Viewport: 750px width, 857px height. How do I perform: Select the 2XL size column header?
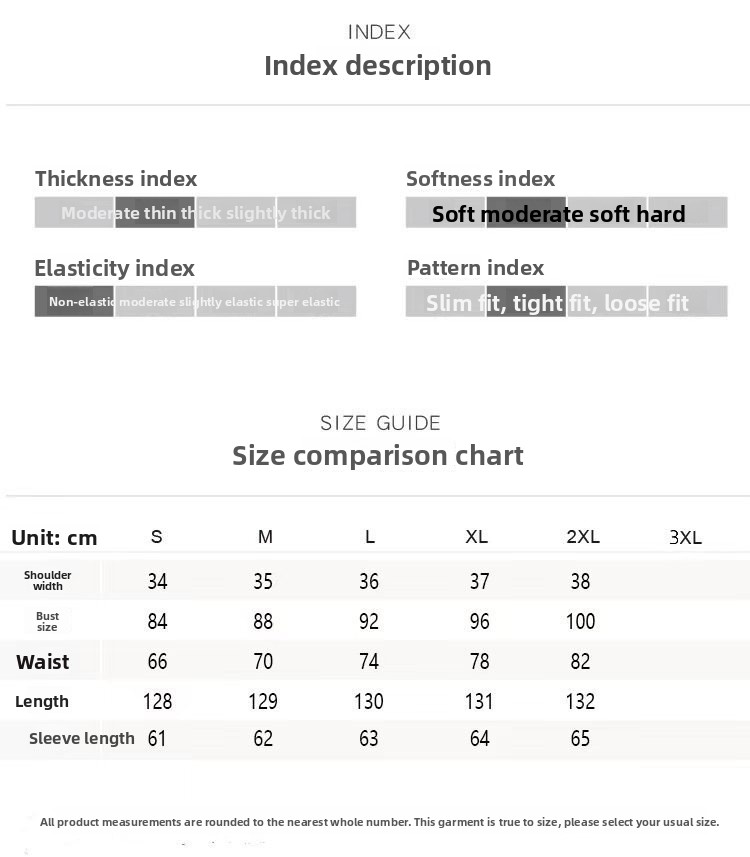583,537
